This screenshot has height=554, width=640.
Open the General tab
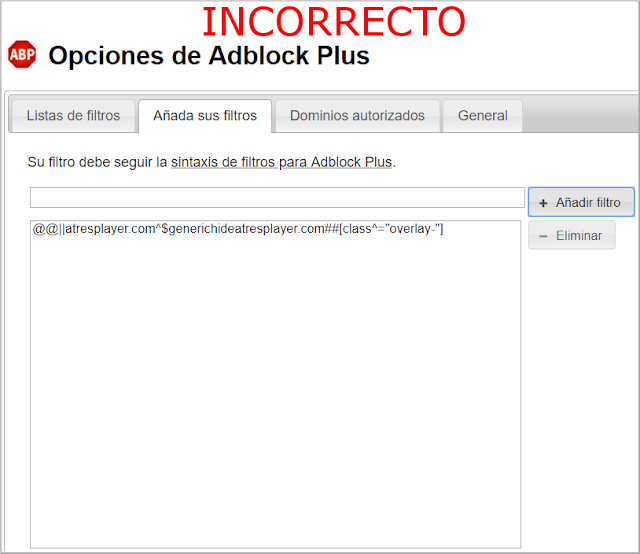tap(482, 116)
